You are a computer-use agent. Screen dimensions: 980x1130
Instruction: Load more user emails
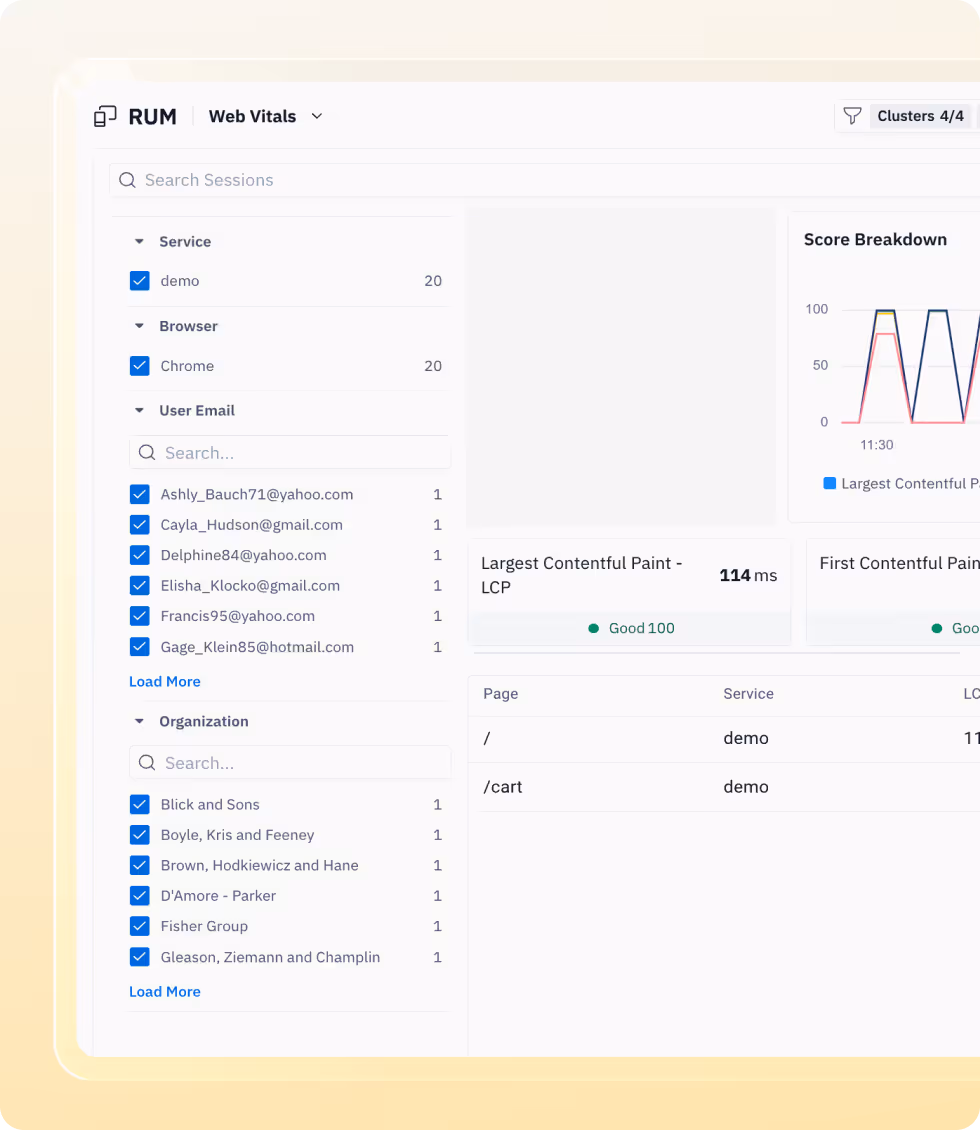pos(165,682)
